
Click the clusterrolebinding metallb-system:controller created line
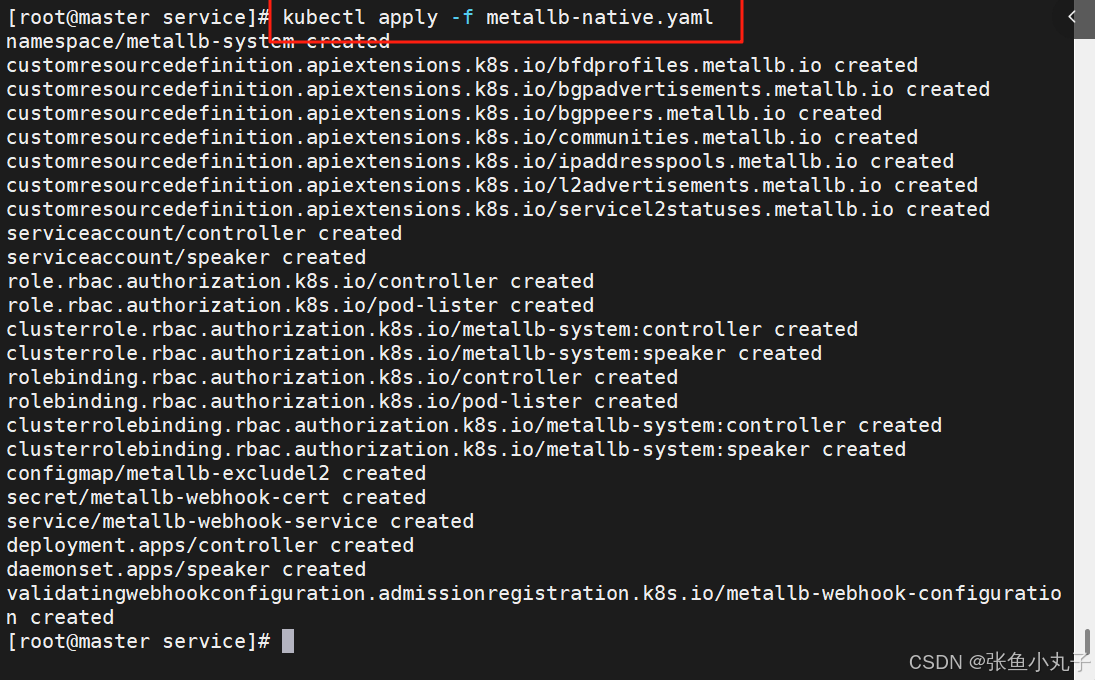[x=474, y=424]
